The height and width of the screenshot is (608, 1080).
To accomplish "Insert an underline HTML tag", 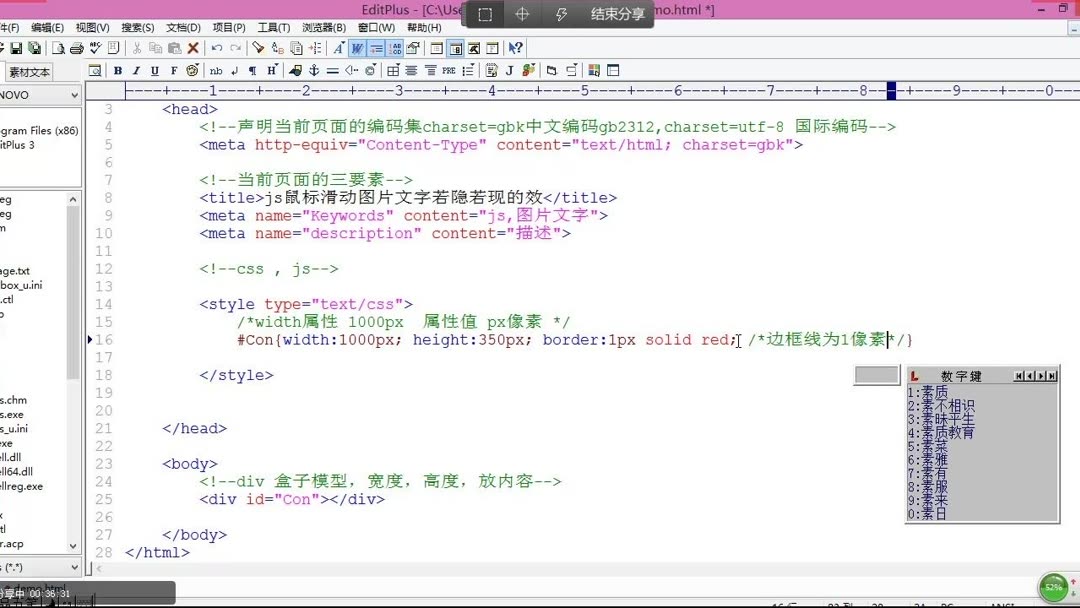I will [154, 70].
